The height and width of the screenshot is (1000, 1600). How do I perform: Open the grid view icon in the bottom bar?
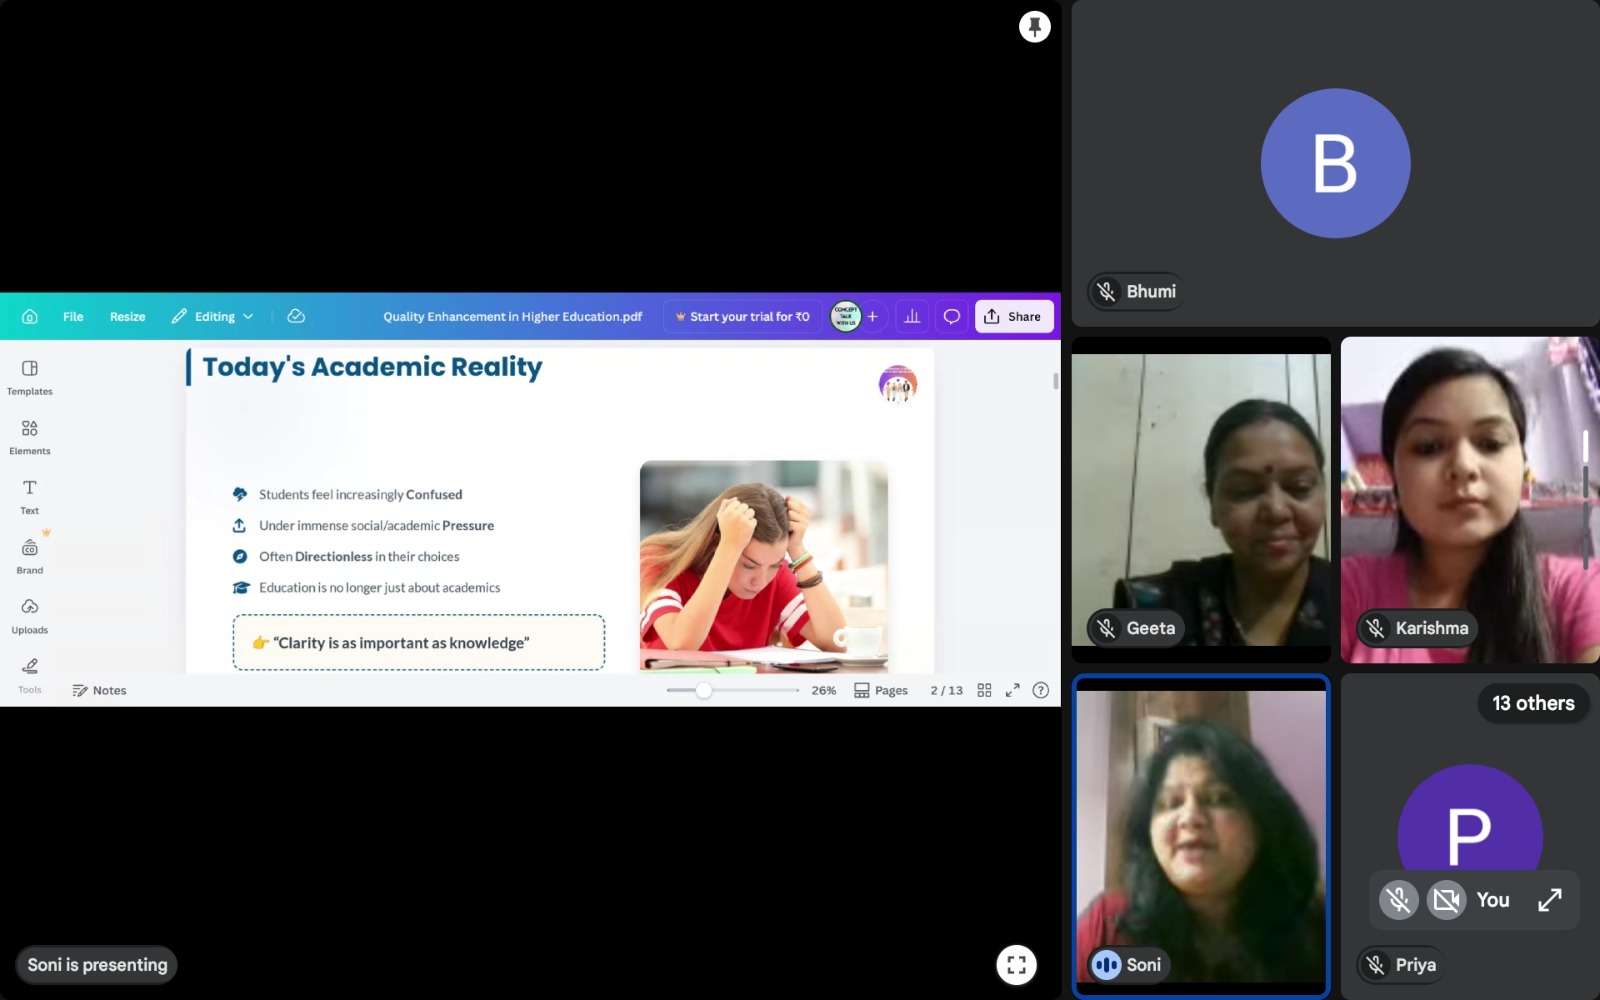tap(984, 690)
